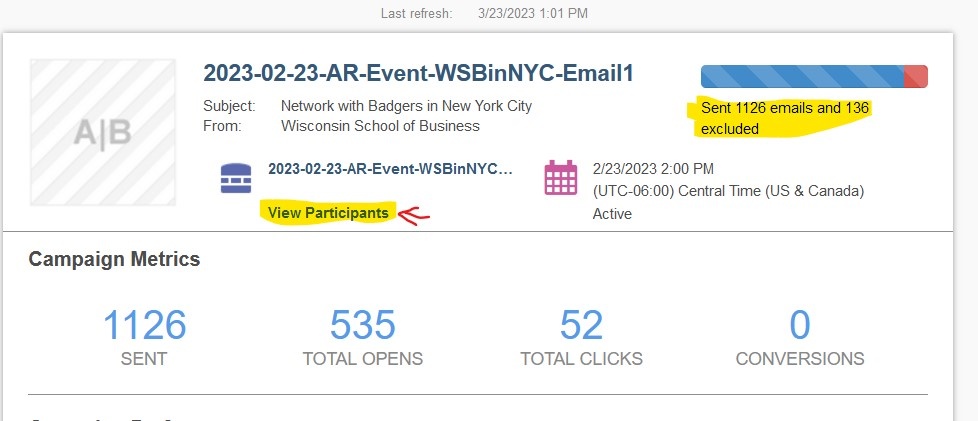This screenshot has width=978, height=421.
Task: Open the View Participants link
Action: (x=328, y=213)
